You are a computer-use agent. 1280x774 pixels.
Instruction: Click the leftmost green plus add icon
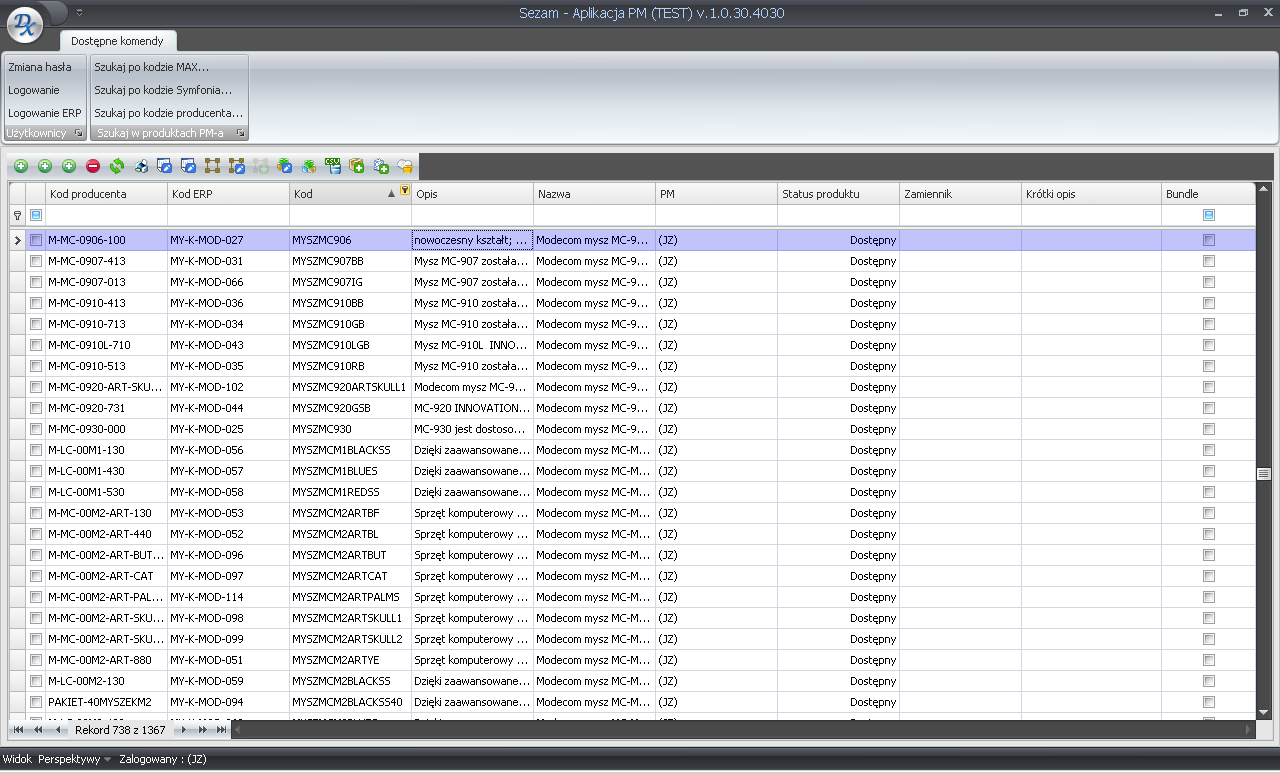[21, 166]
